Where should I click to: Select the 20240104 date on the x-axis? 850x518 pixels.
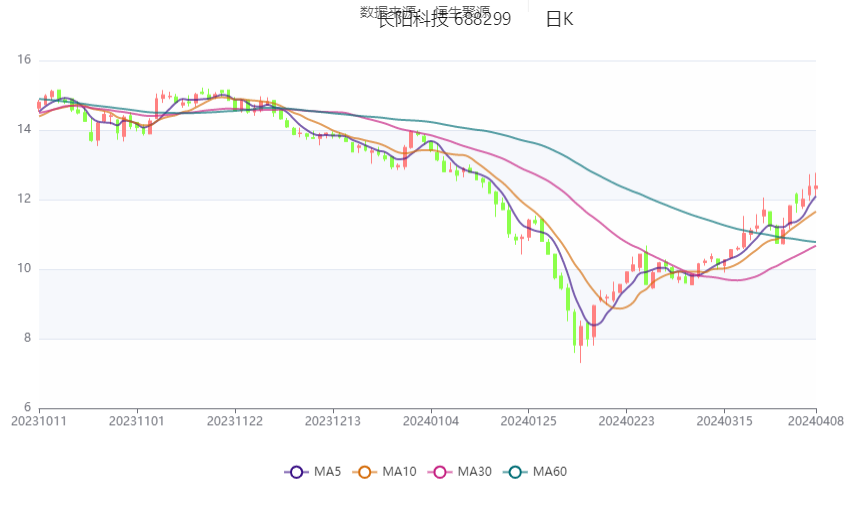click(432, 421)
